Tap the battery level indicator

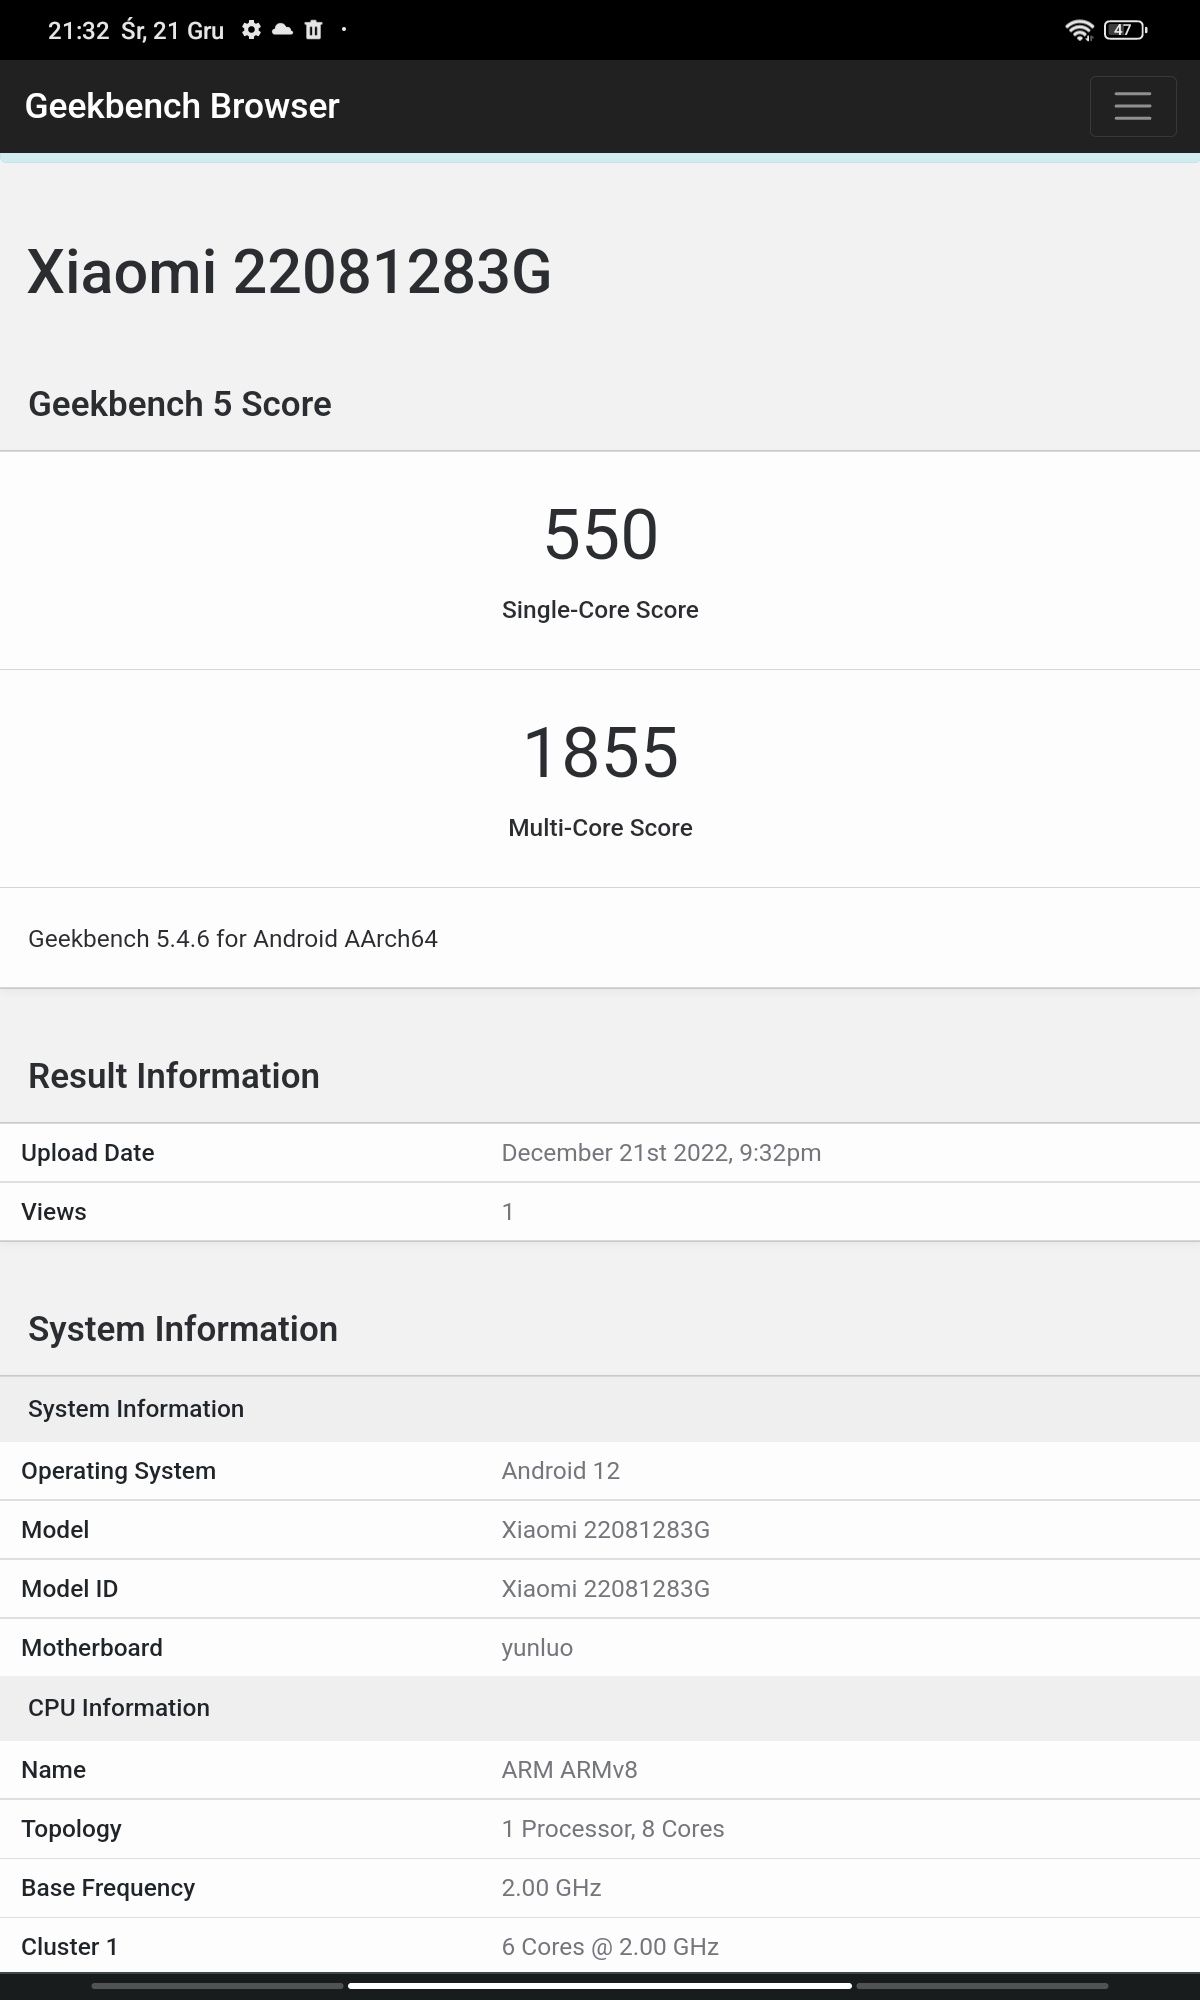click(1125, 30)
